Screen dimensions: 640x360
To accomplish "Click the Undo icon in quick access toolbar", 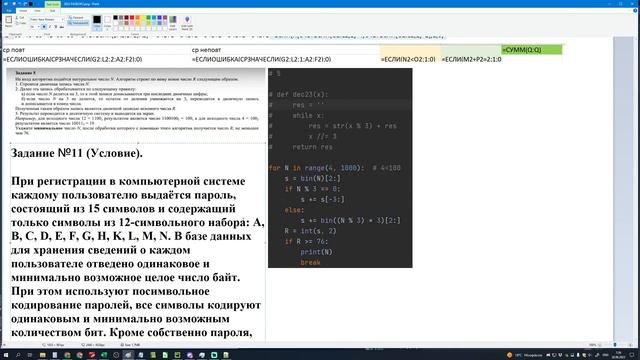I will click(20, 4).
